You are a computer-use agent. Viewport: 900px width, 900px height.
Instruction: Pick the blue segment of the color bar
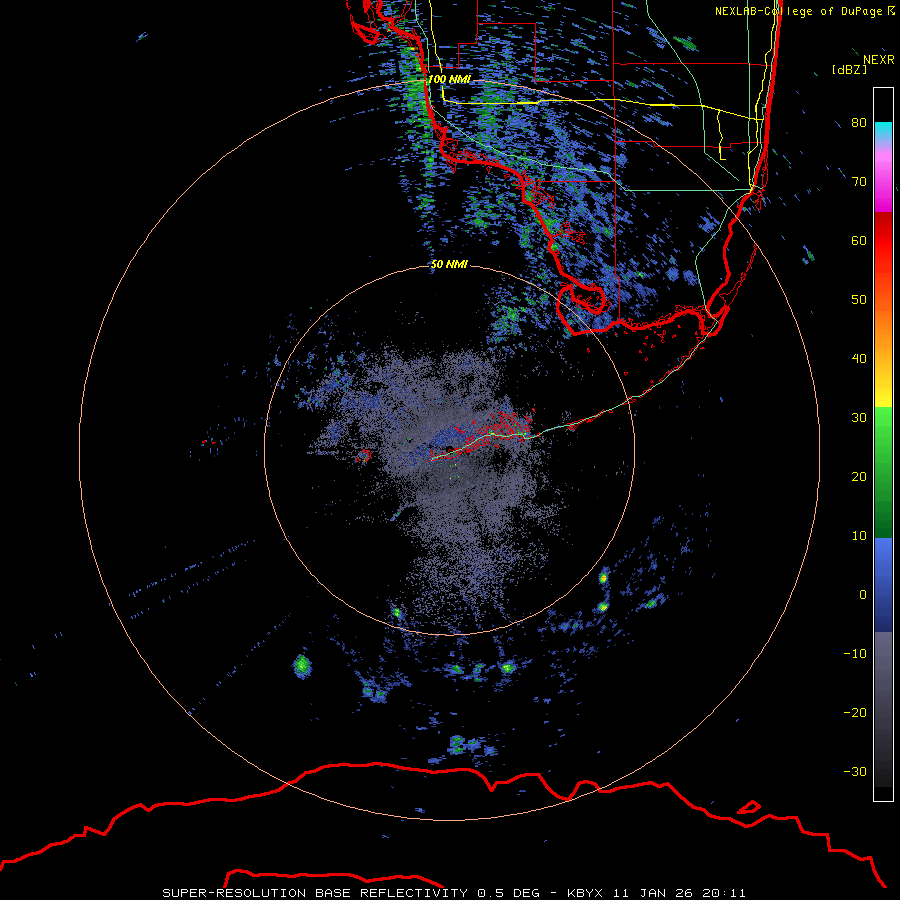[x=883, y=585]
